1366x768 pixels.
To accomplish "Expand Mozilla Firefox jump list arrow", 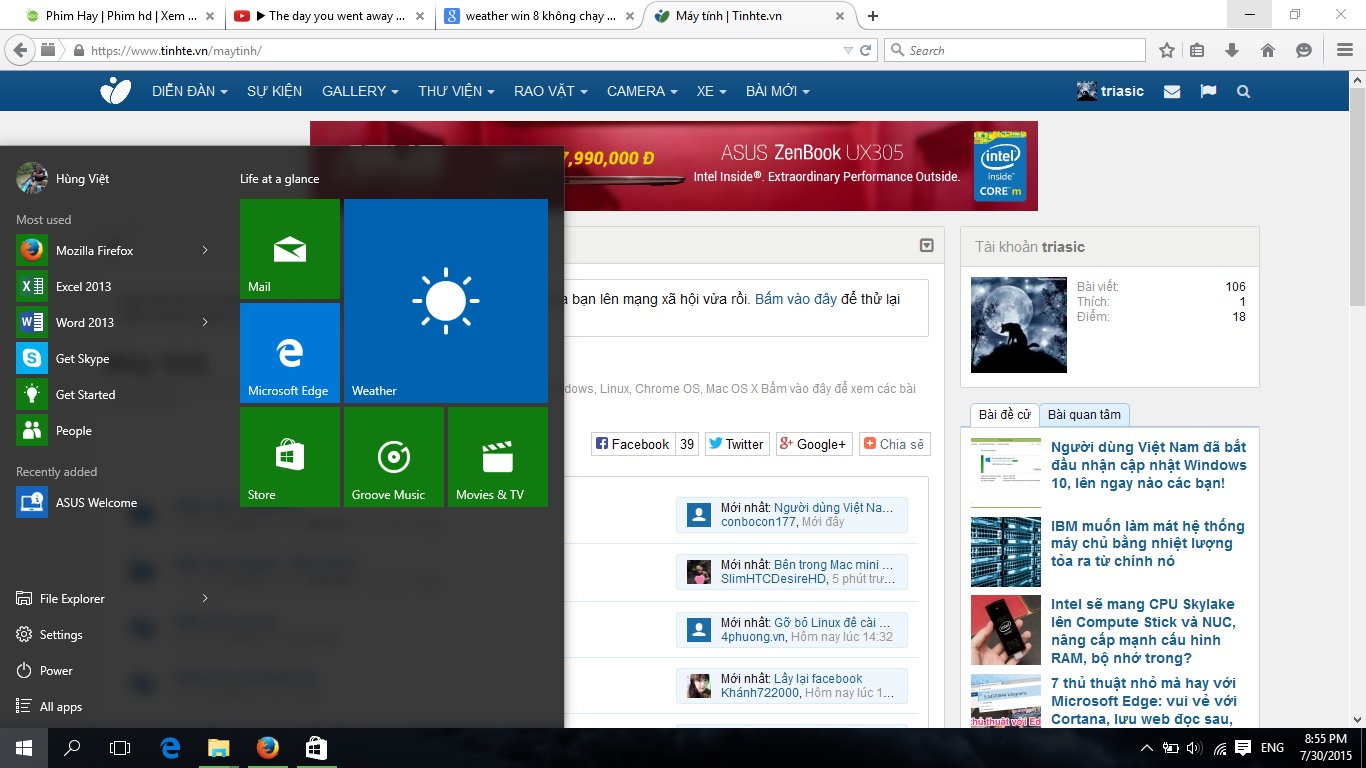I will pos(205,250).
